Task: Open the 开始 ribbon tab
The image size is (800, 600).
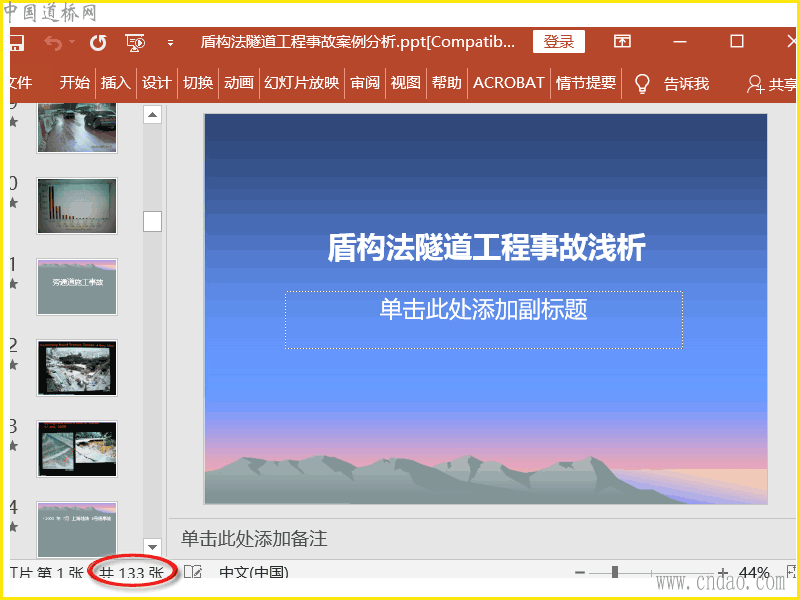Action: coord(74,82)
